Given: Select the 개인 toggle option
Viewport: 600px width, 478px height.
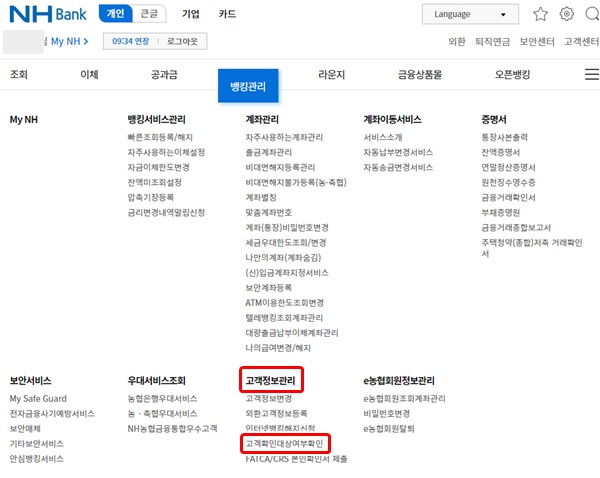Looking at the screenshot, I should [x=115, y=14].
